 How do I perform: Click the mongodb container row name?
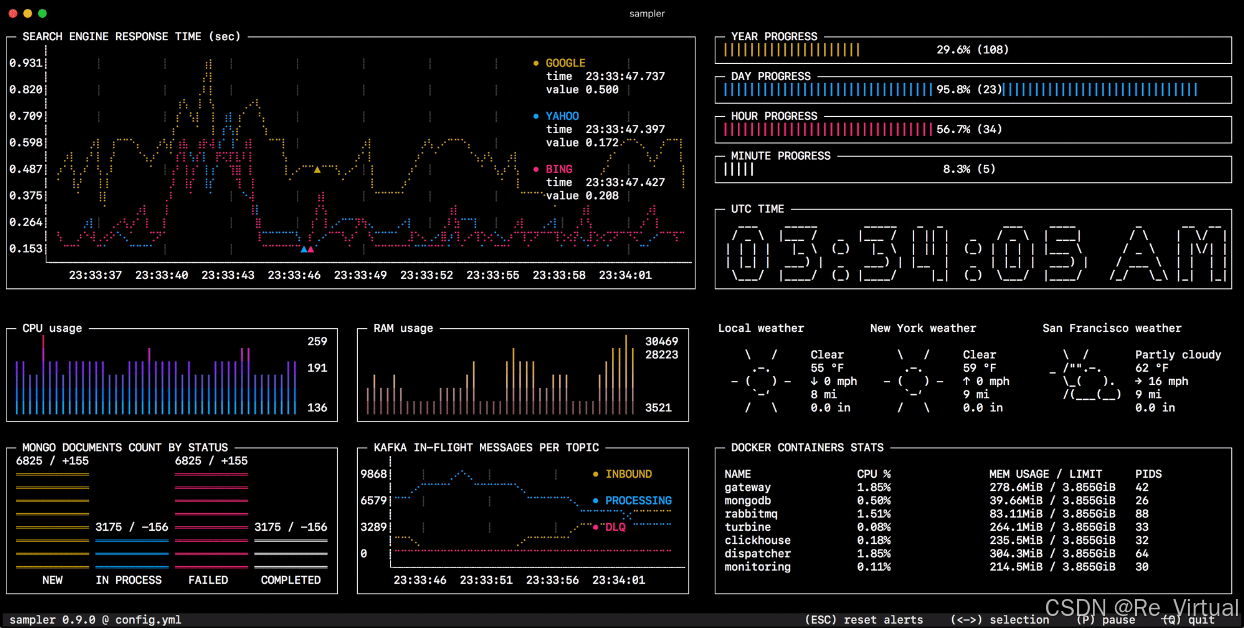748,500
